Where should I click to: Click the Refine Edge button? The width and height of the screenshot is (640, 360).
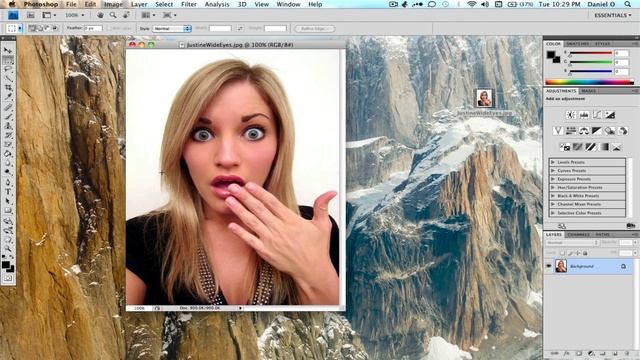click(315, 29)
